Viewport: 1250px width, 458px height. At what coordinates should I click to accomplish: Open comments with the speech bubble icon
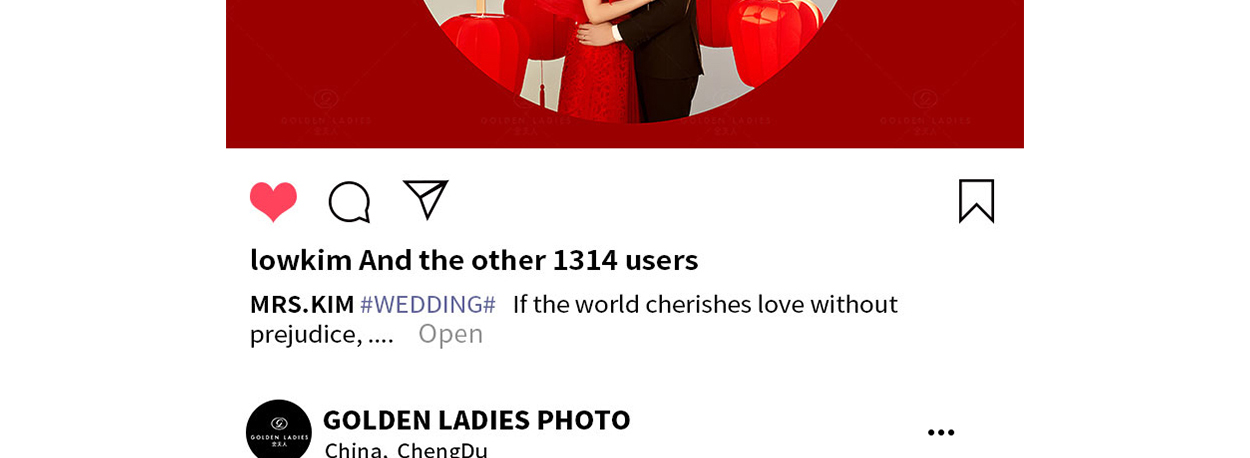pos(349,202)
